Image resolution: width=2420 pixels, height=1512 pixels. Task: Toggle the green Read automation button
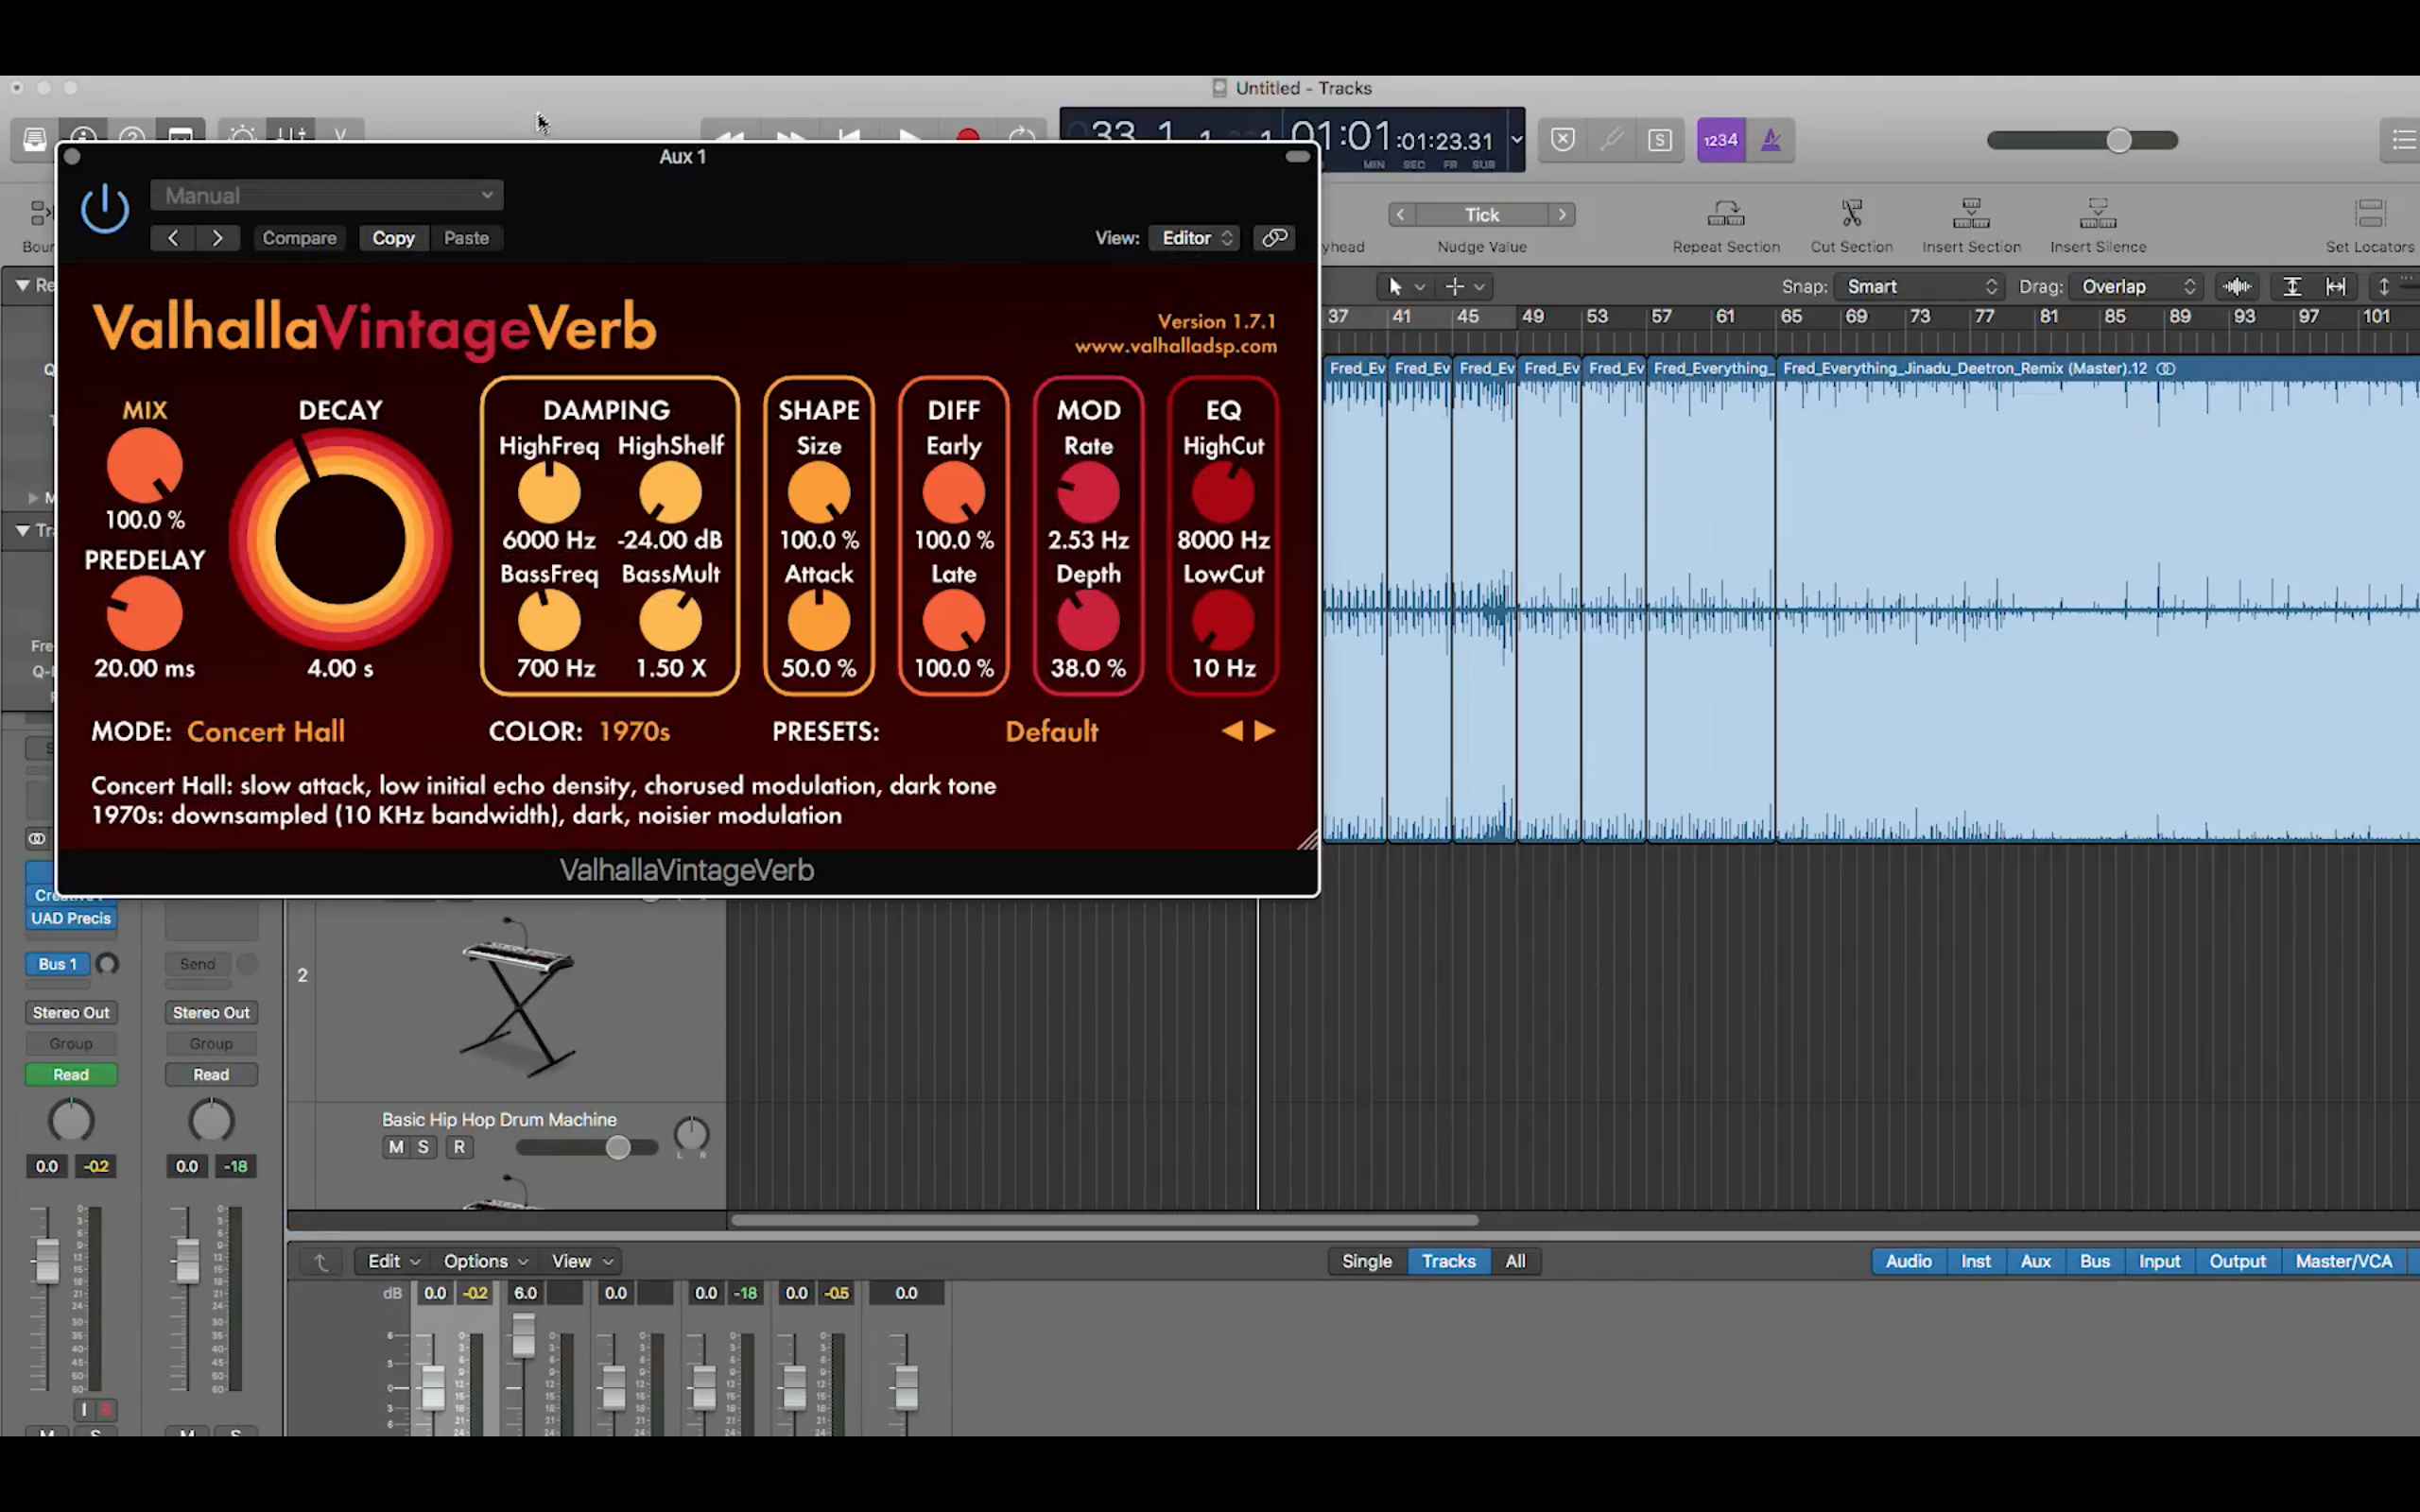pyautogui.click(x=71, y=1074)
